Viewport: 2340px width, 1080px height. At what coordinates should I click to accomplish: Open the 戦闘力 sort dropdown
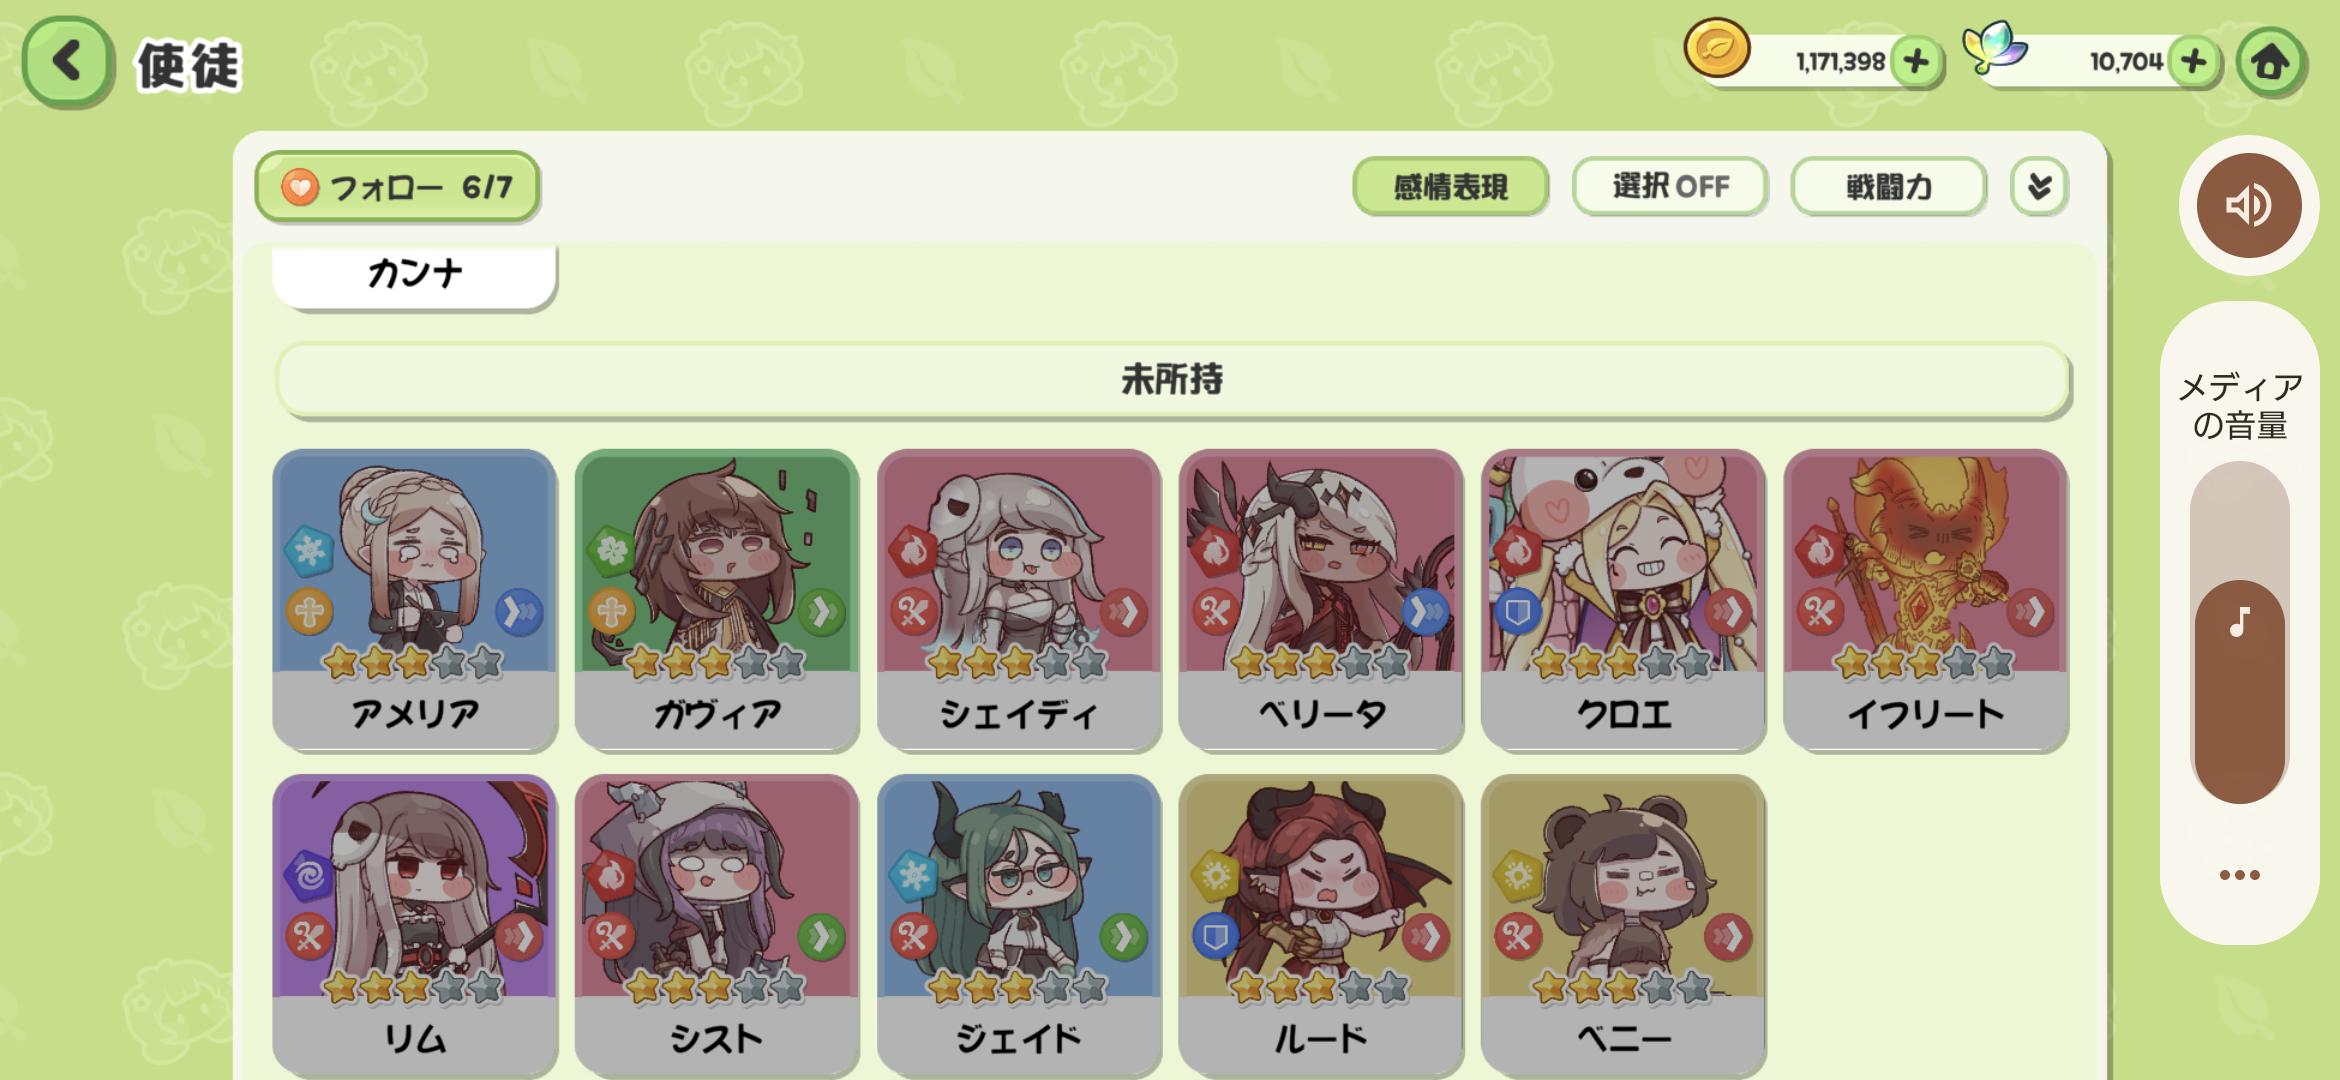tap(1888, 186)
